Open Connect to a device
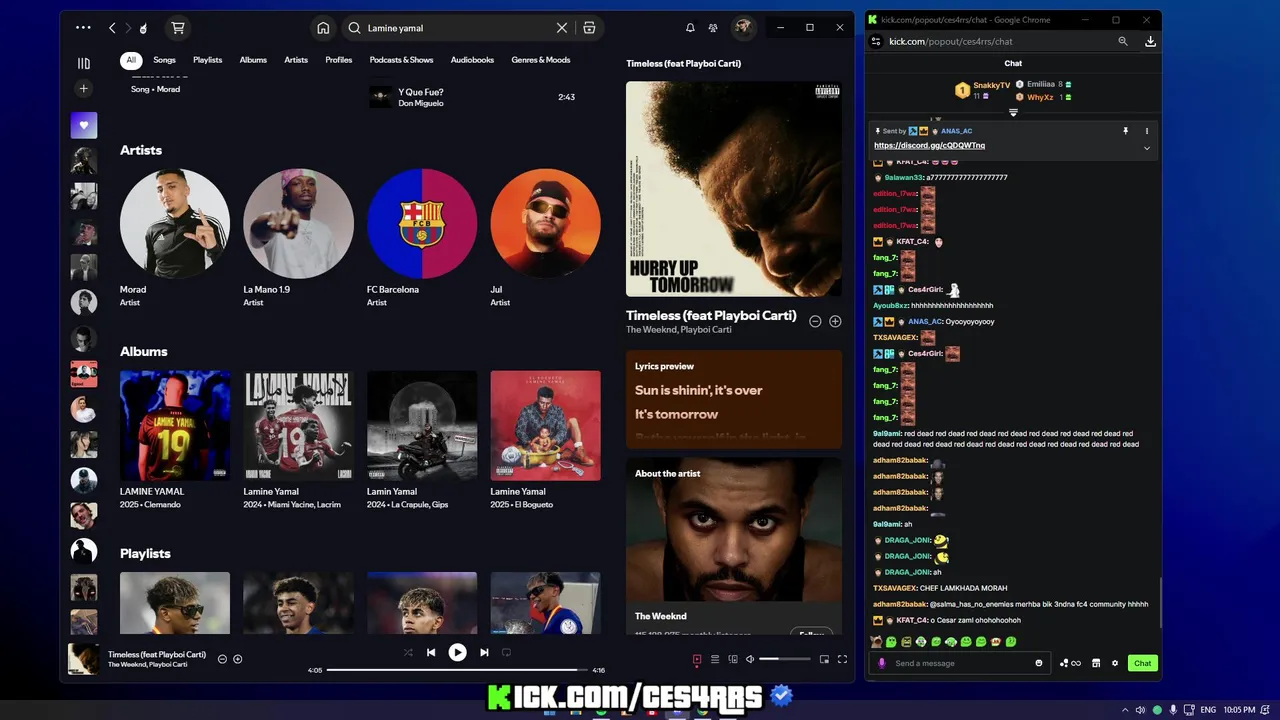This screenshot has width=1280, height=720. pyautogui.click(x=733, y=659)
